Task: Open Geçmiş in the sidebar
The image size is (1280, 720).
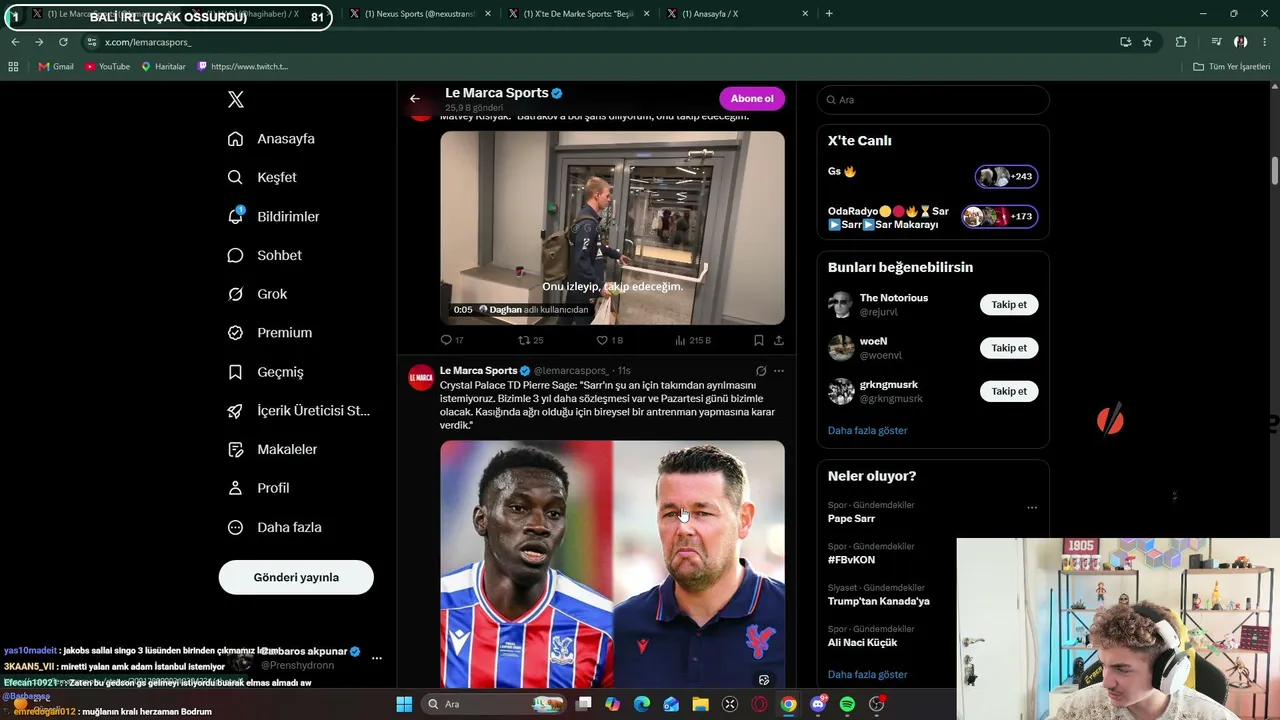Action: coord(265,372)
